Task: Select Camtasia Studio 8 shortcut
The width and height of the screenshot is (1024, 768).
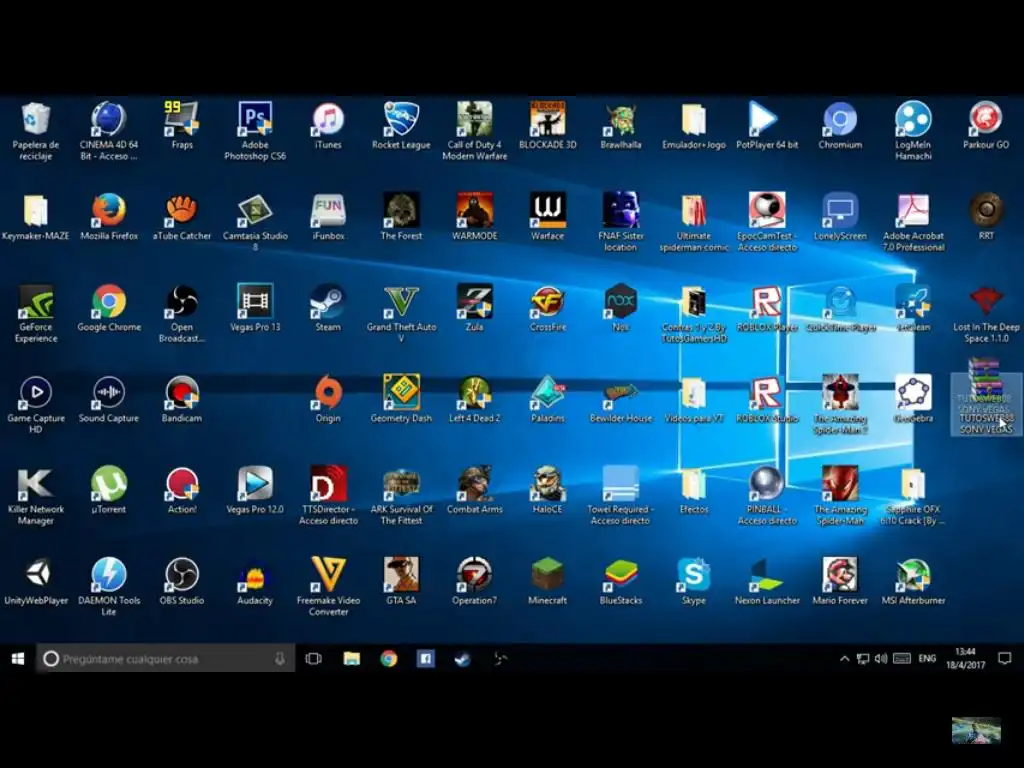Action: [255, 210]
